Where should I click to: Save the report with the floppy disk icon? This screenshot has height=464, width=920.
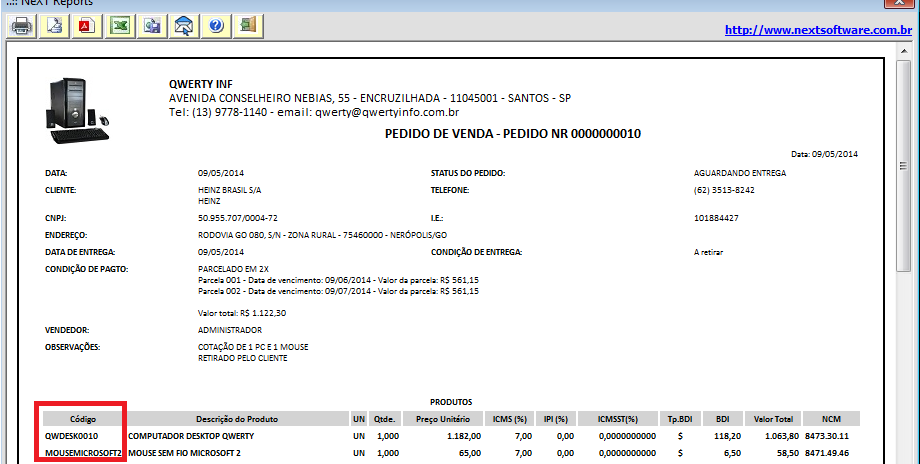click(152, 26)
